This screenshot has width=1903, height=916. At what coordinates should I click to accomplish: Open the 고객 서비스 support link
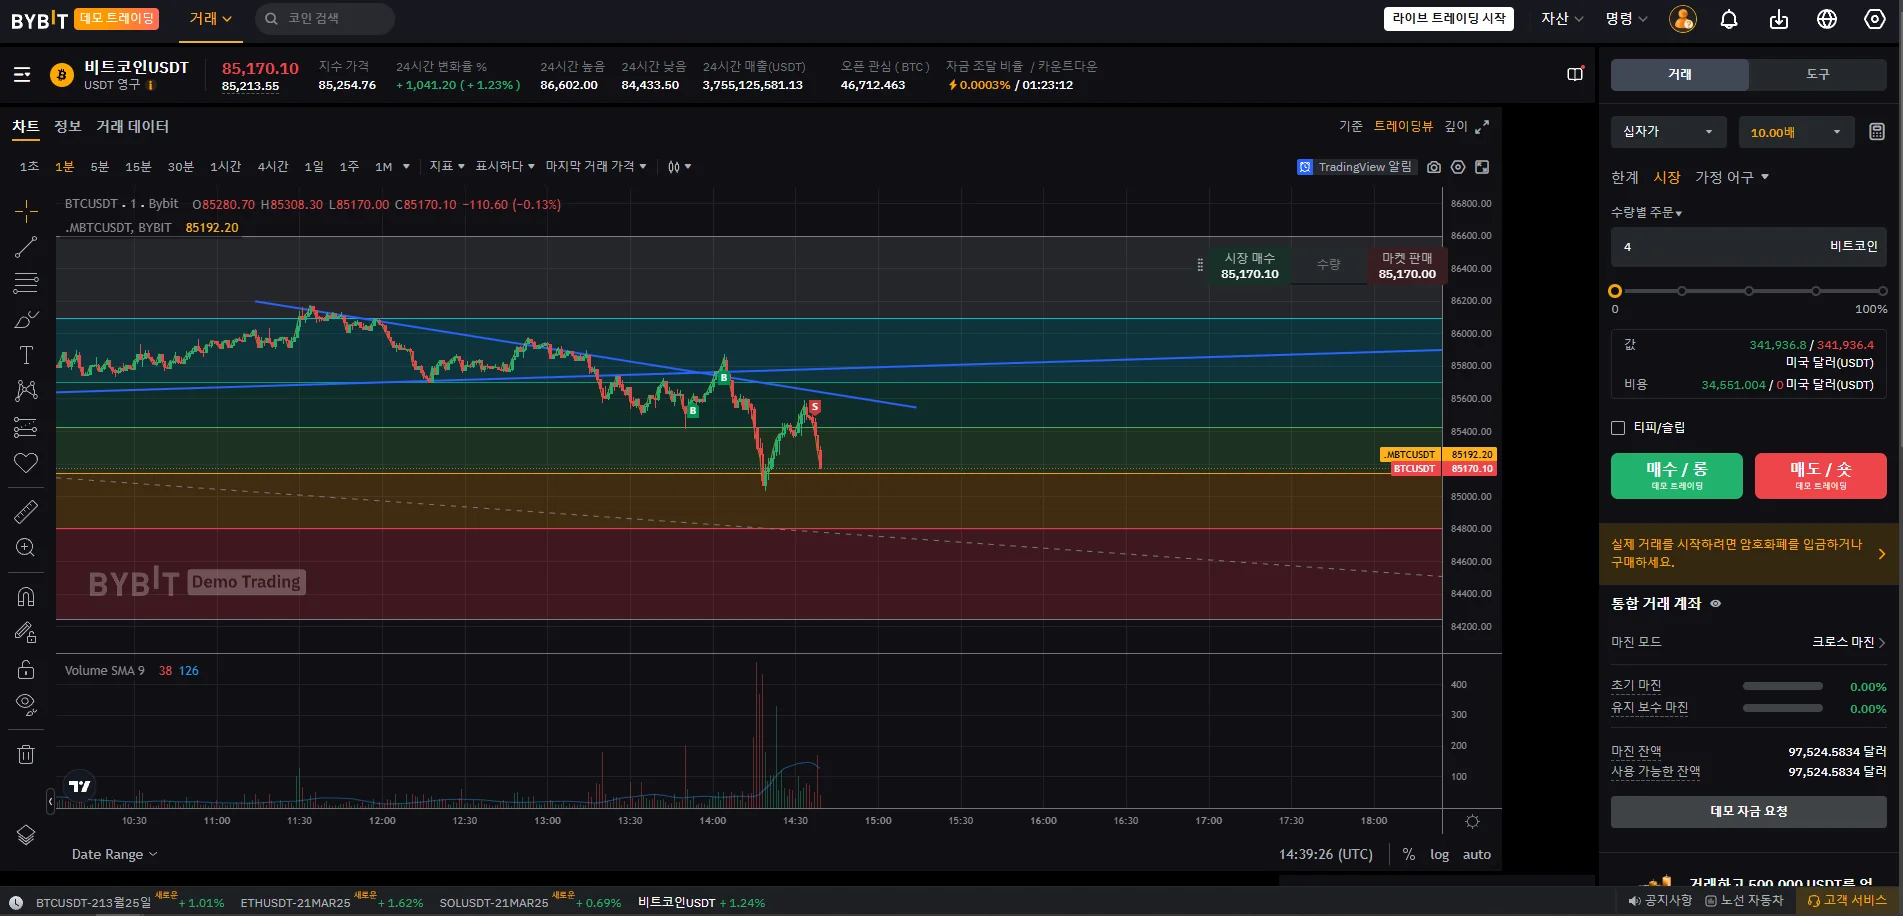point(1848,900)
